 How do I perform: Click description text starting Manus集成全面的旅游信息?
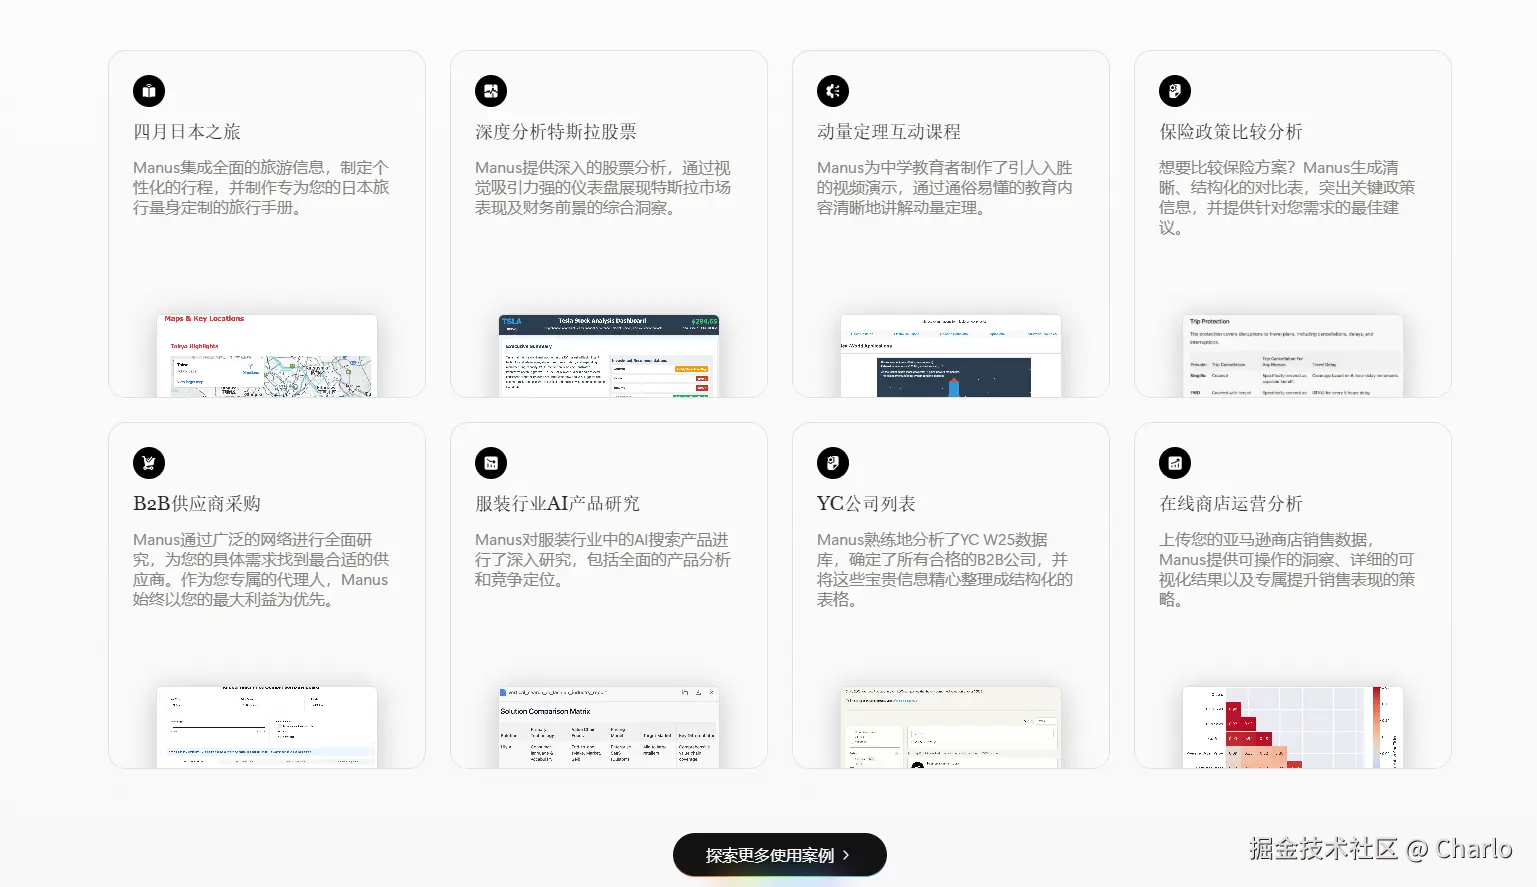click(x=261, y=188)
